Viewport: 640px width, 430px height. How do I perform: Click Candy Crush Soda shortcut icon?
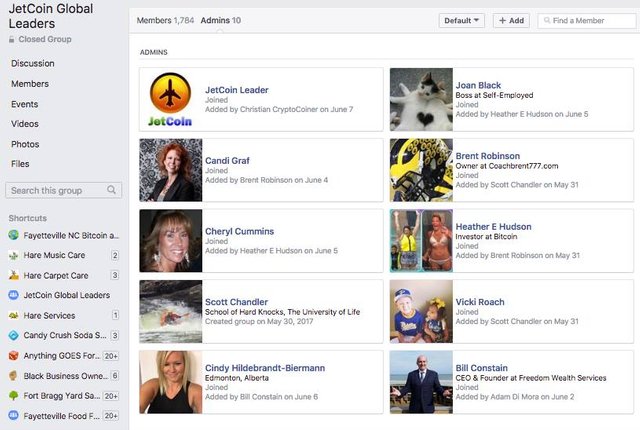click(x=13, y=335)
